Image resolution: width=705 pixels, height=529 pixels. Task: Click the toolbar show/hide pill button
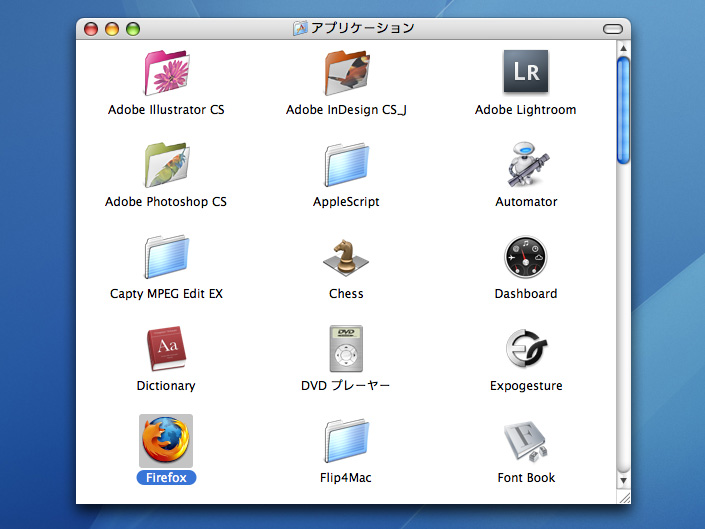(x=613, y=29)
